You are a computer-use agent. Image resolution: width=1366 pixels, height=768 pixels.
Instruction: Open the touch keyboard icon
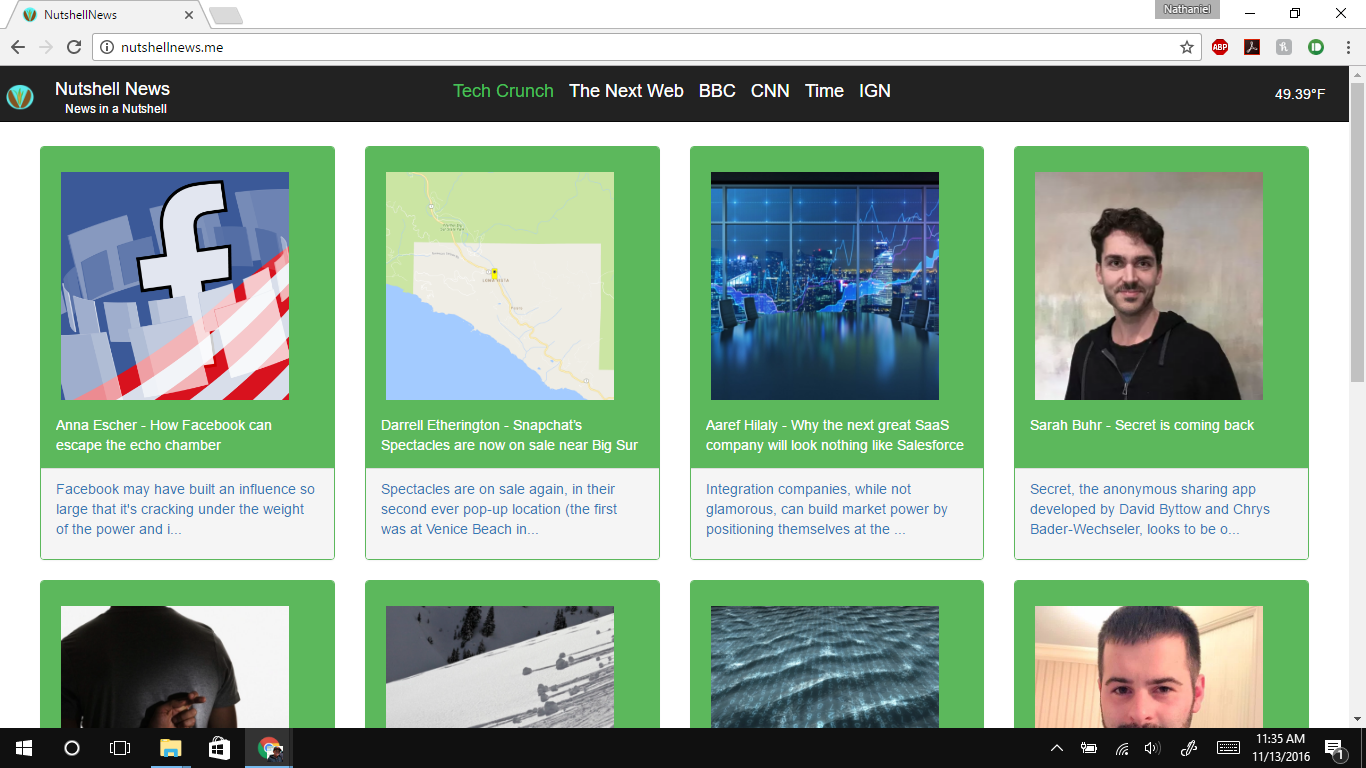(1228, 748)
